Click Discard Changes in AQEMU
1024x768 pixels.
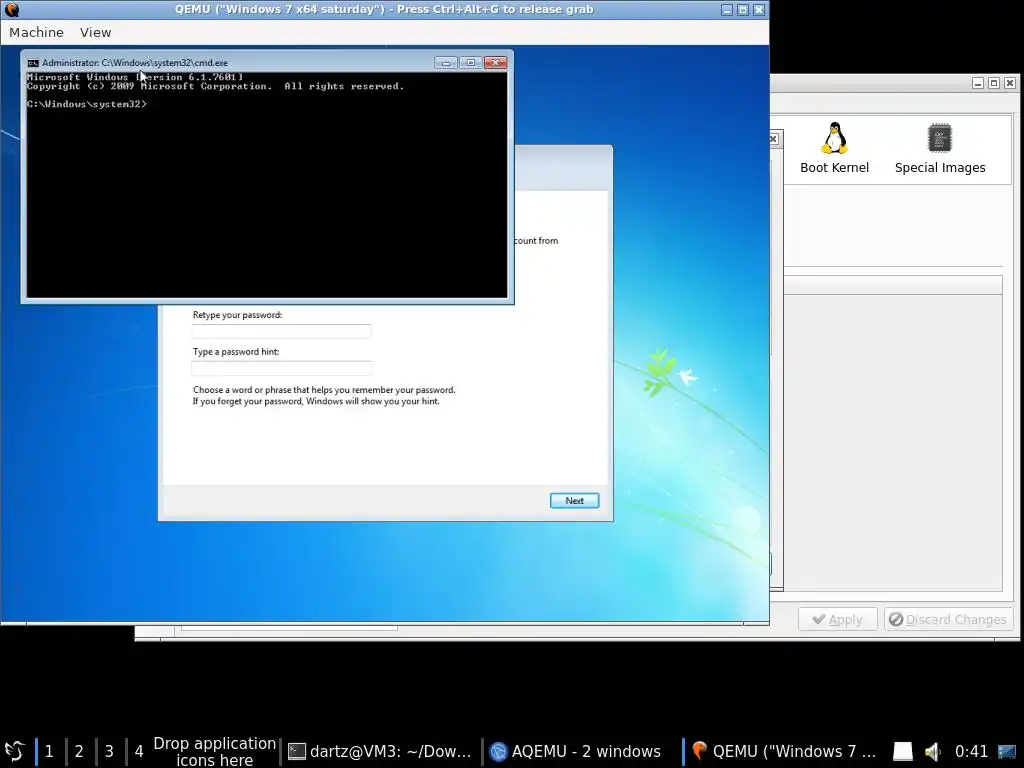[x=948, y=619]
